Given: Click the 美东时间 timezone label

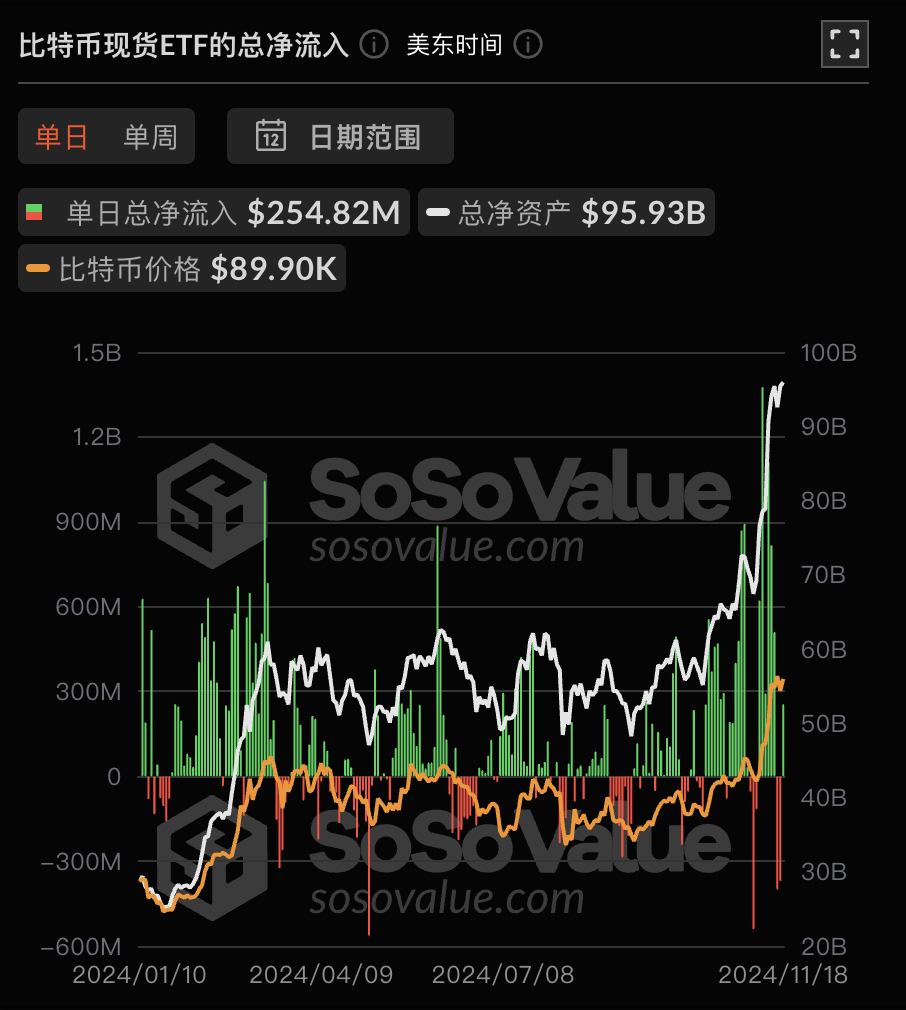Looking at the screenshot, I should (455, 45).
